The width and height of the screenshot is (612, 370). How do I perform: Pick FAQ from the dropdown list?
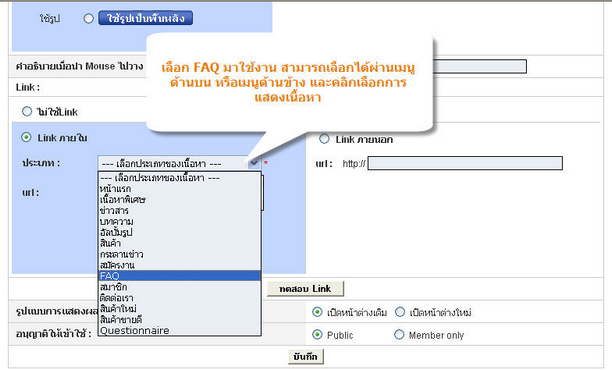(180, 276)
